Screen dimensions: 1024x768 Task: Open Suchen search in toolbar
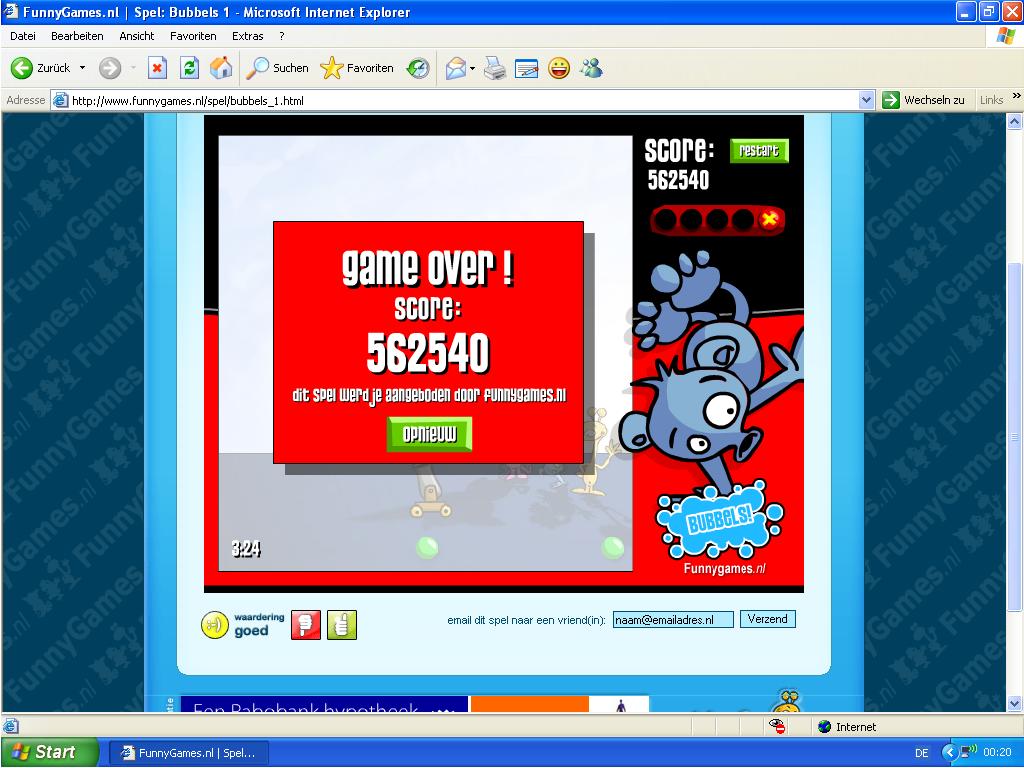(277, 68)
